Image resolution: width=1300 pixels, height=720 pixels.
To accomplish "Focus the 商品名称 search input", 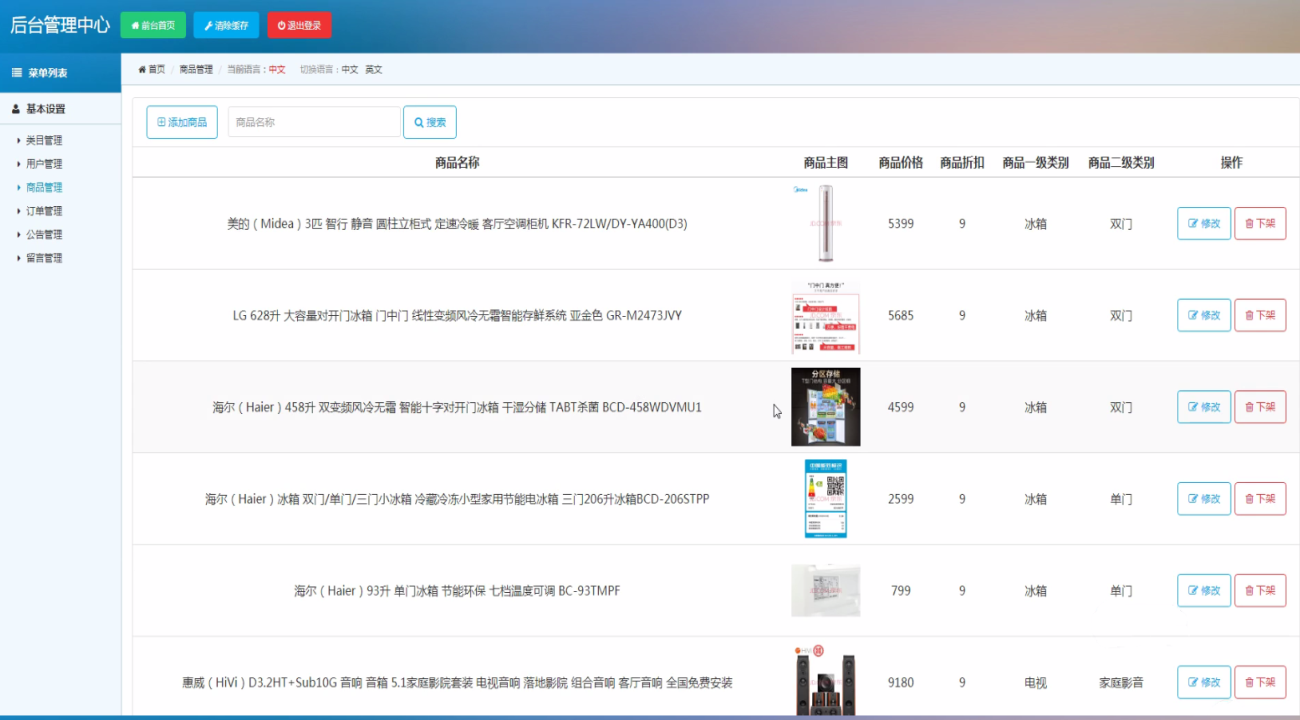I will click(314, 122).
